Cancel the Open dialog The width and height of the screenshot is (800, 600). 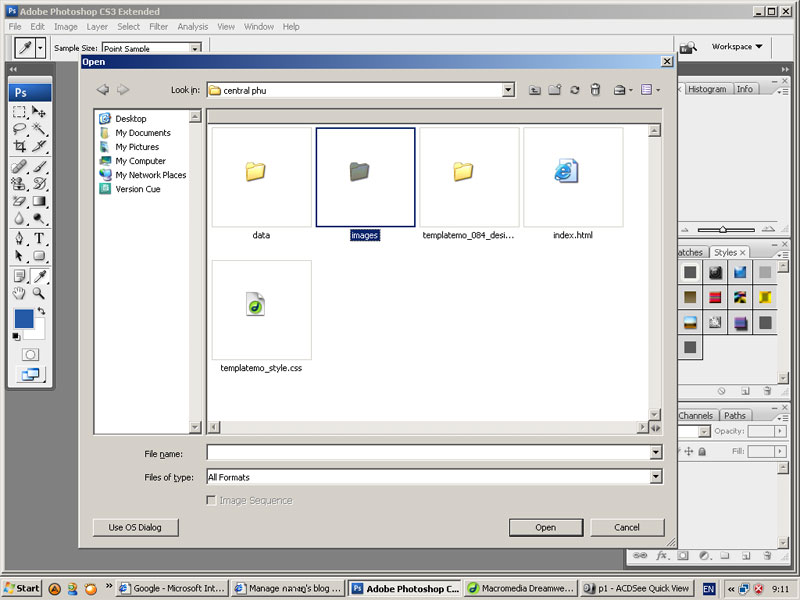click(627, 528)
